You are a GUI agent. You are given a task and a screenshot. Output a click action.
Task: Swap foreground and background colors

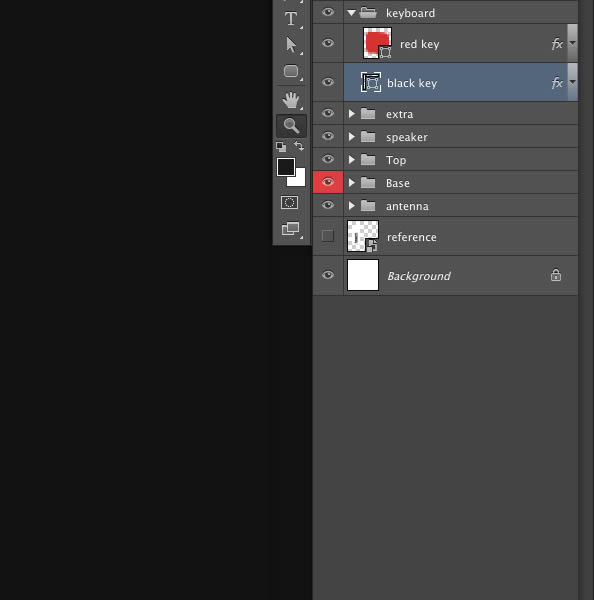[x=299, y=146]
